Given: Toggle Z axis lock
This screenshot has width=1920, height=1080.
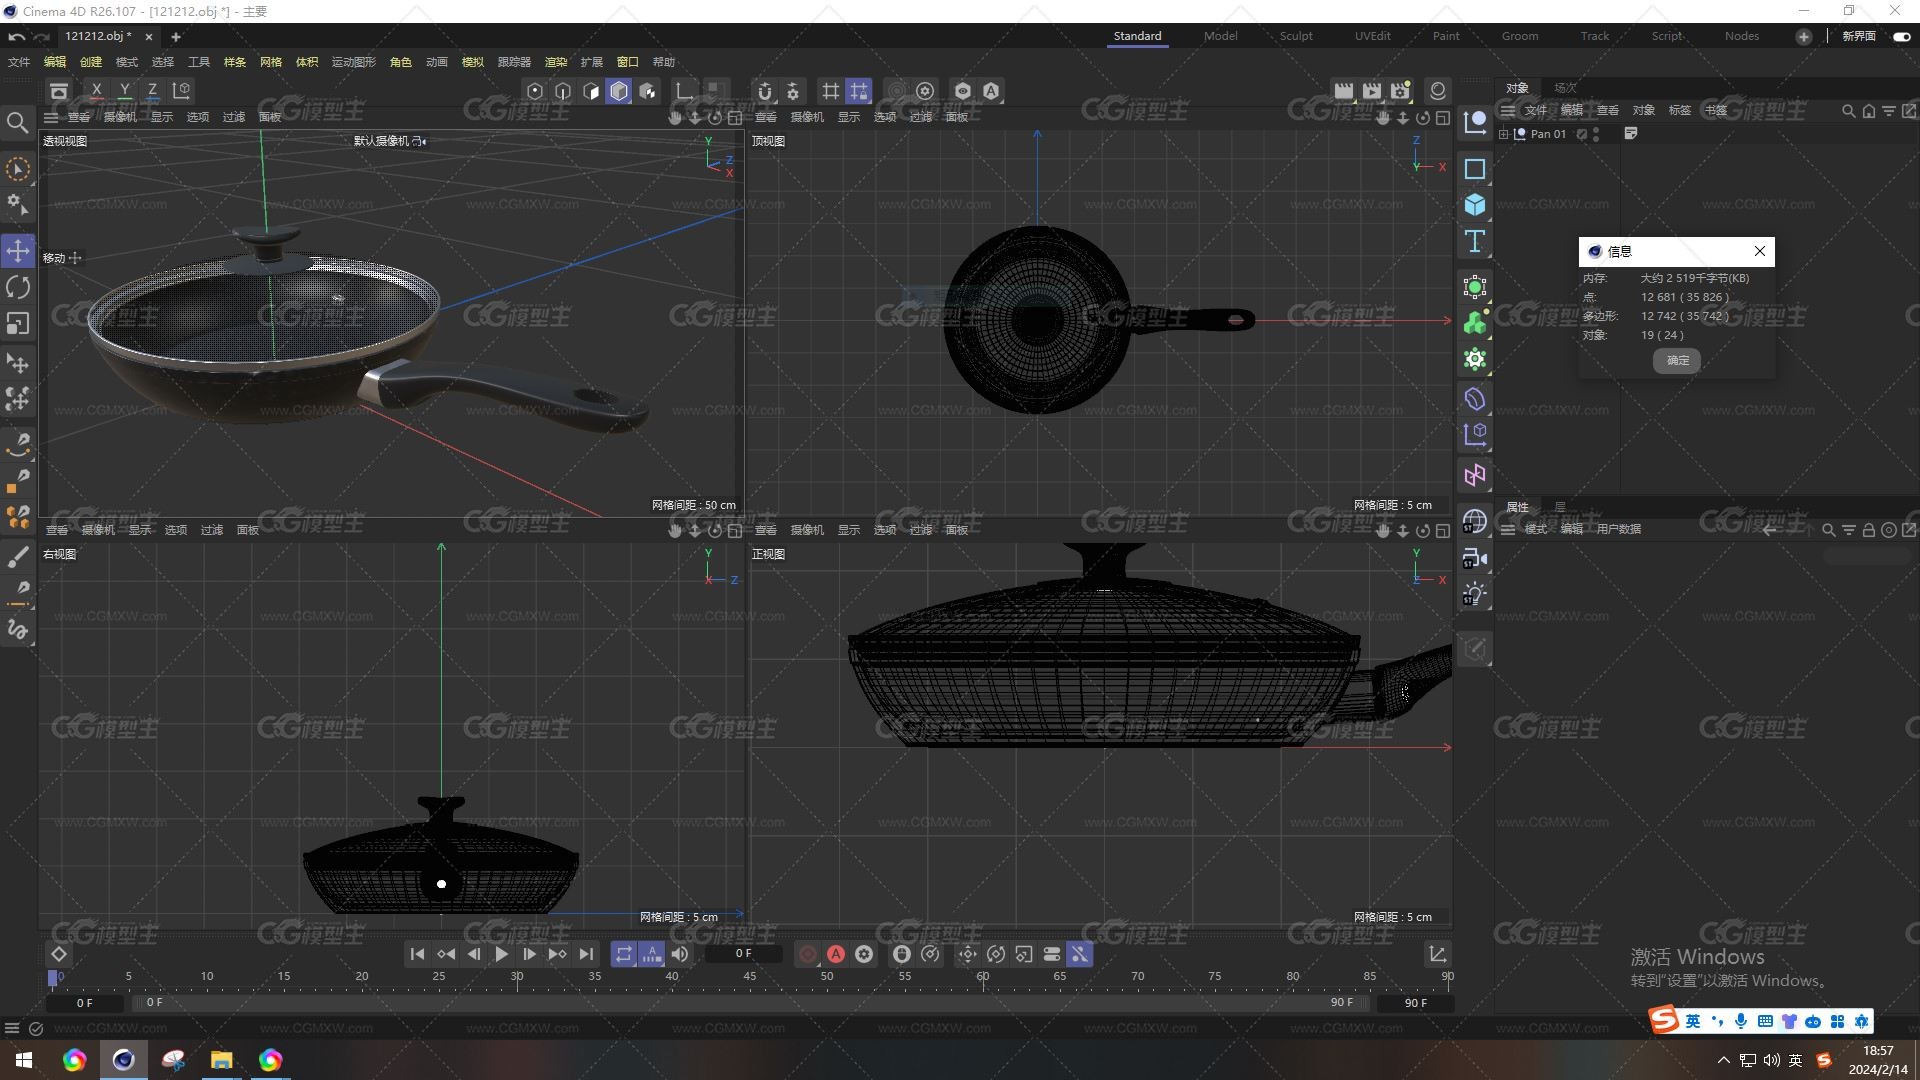Looking at the screenshot, I should click(x=152, y=91).
